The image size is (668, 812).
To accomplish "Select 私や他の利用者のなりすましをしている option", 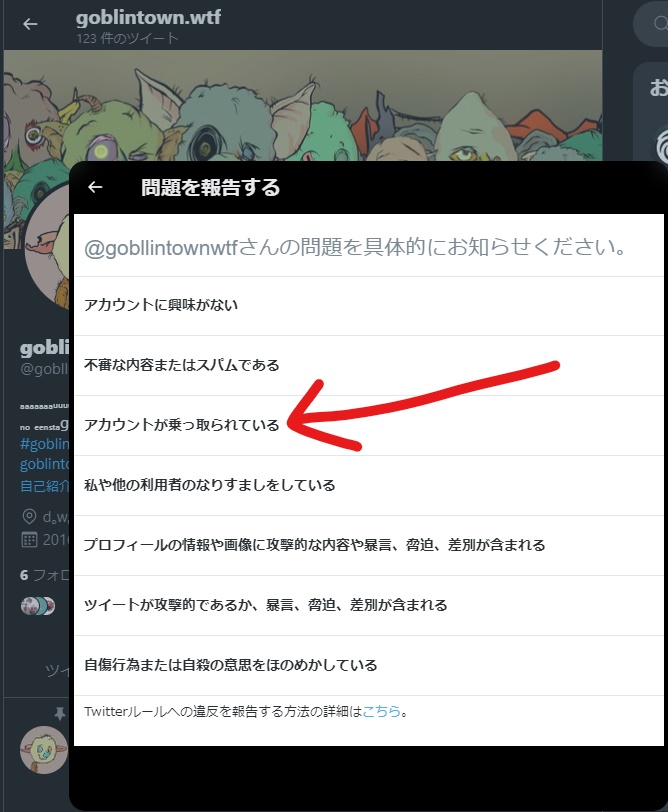I will (369, 486).
